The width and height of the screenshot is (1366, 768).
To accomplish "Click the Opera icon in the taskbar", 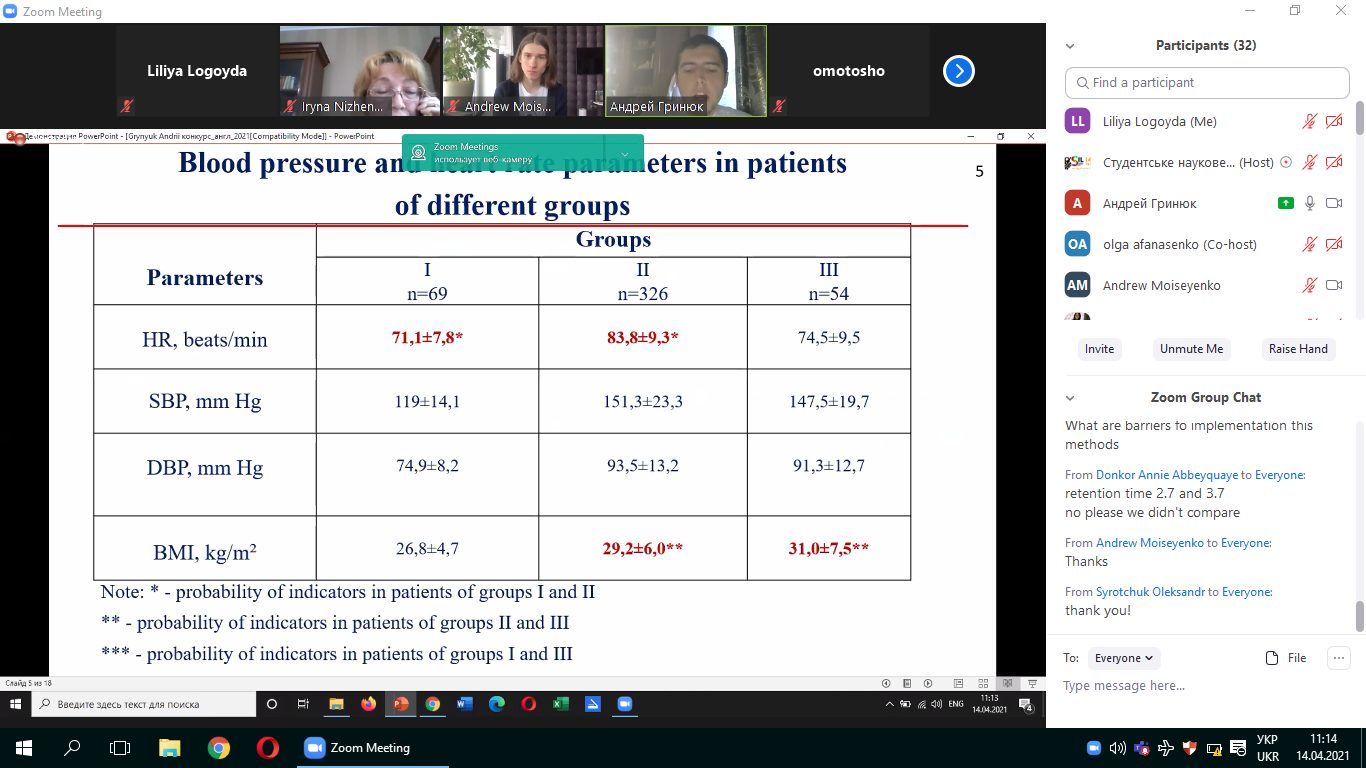I will pyautogui.click(x=267, y=747).
